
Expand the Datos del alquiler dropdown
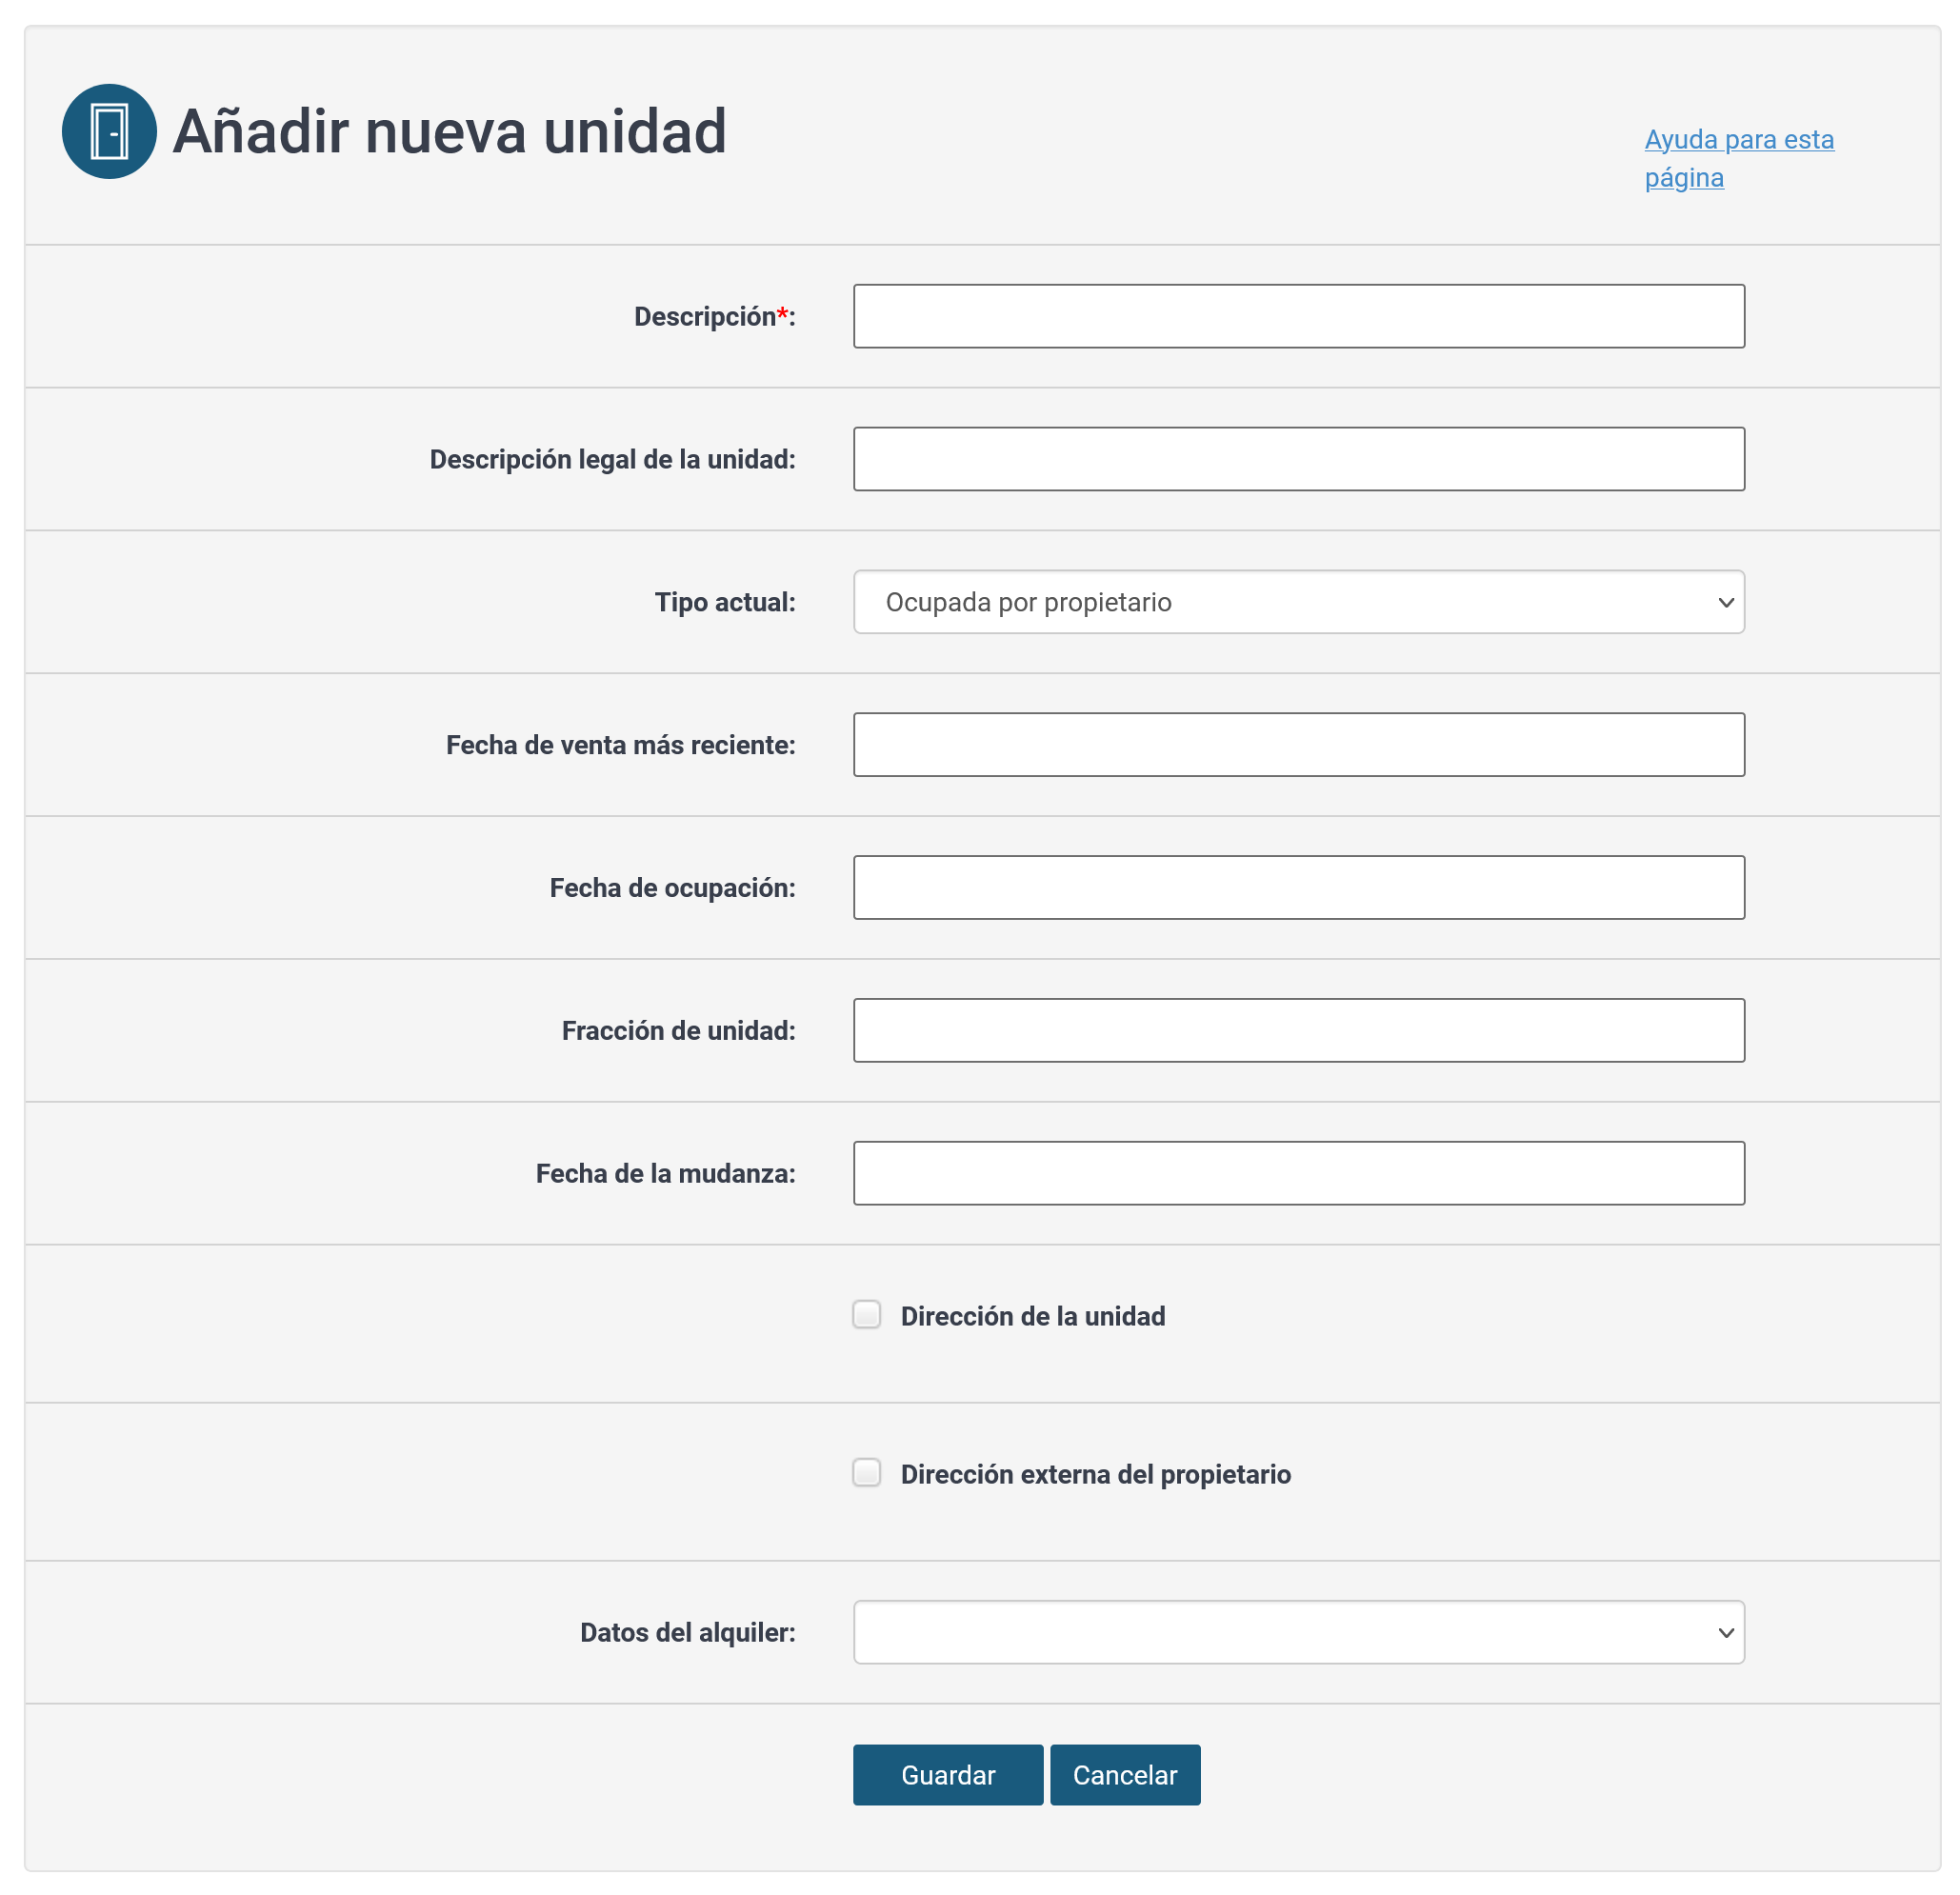(1299, 1633)
